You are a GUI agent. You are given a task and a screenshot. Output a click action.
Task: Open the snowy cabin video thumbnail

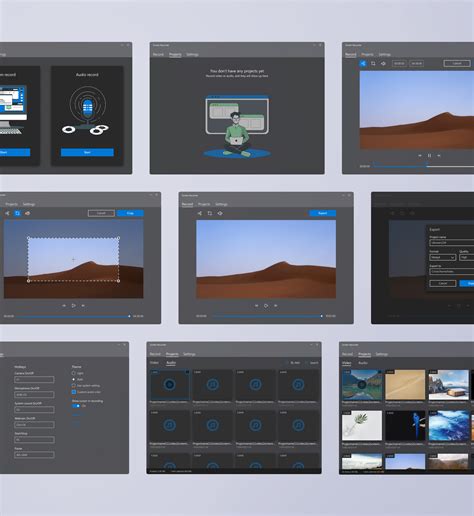(x=448, y=385)
